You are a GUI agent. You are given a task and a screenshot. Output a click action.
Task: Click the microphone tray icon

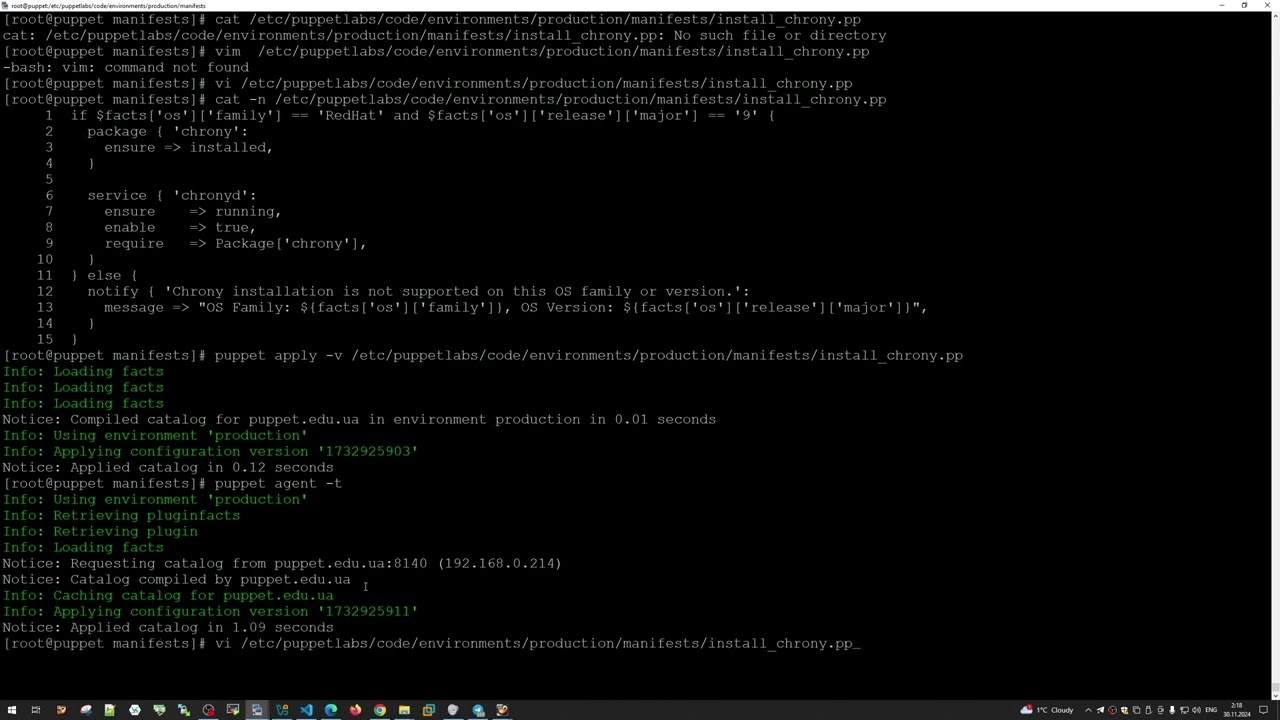pyautogui.click(x=1172, y=710)
